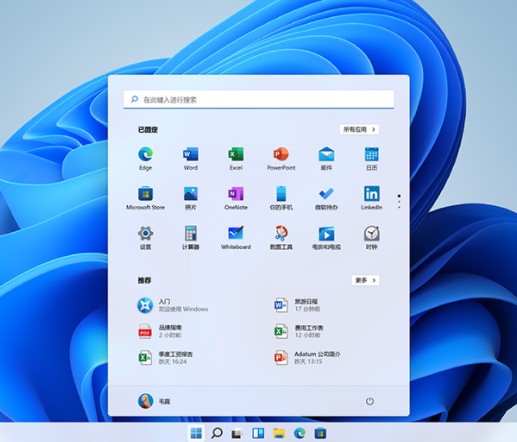Open the LinkedIn pinned app
Screen dimensions: 517x442
[371, 198]
